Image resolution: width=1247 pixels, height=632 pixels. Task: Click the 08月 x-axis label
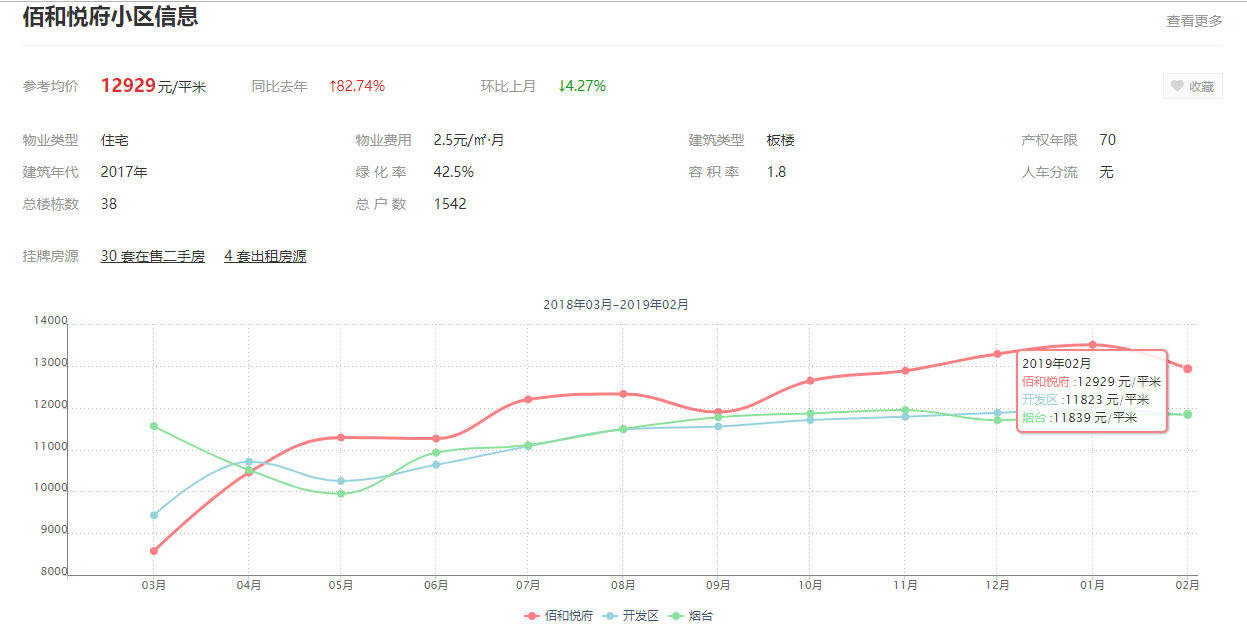(x=623, y=586)
